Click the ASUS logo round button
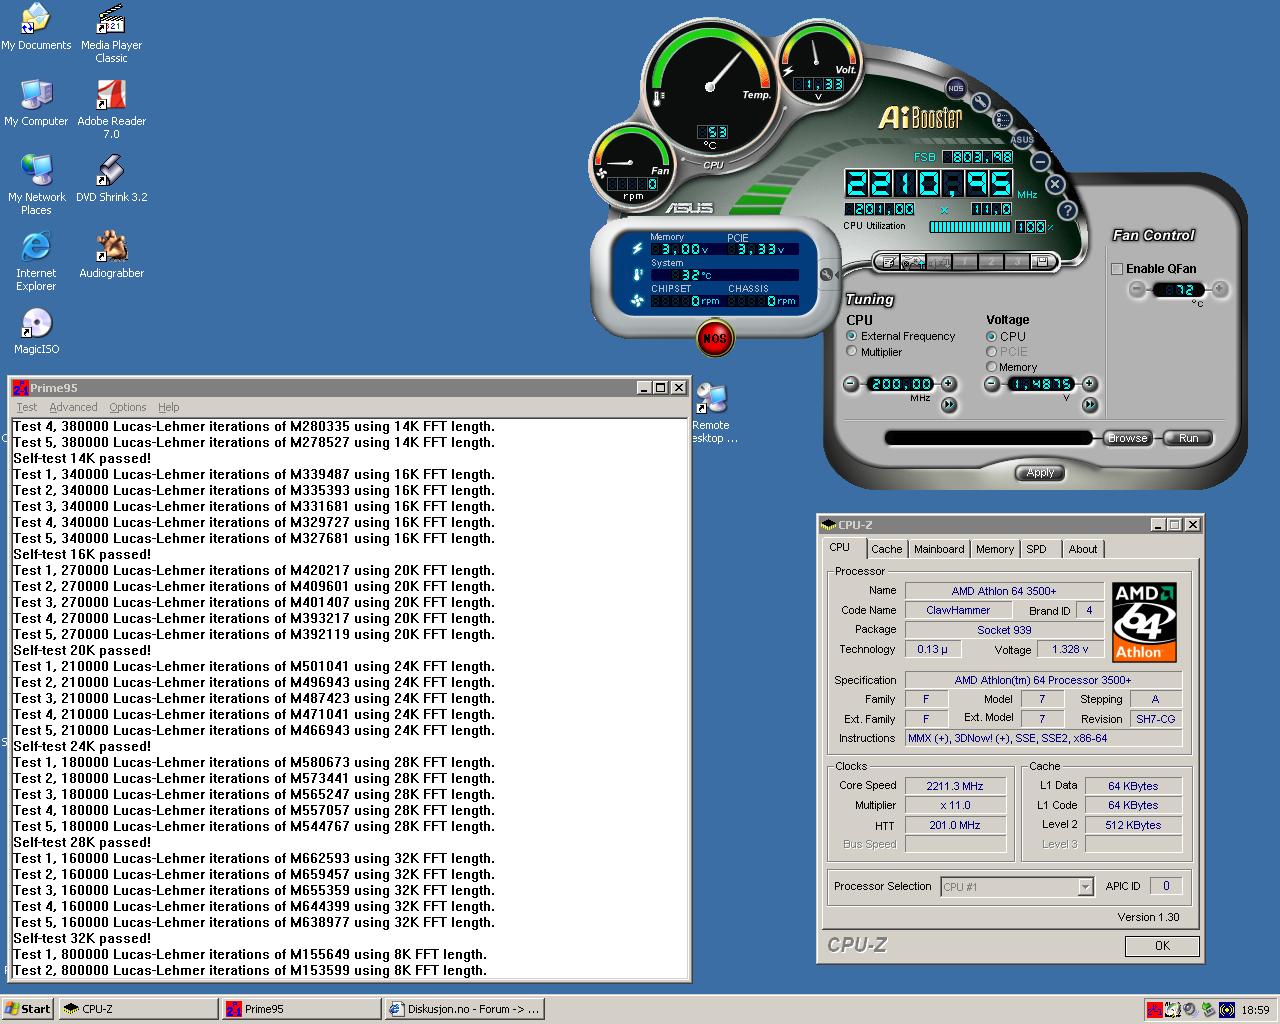Viewport: 1280px width, 1024px height. click(x=1022, y=140)
